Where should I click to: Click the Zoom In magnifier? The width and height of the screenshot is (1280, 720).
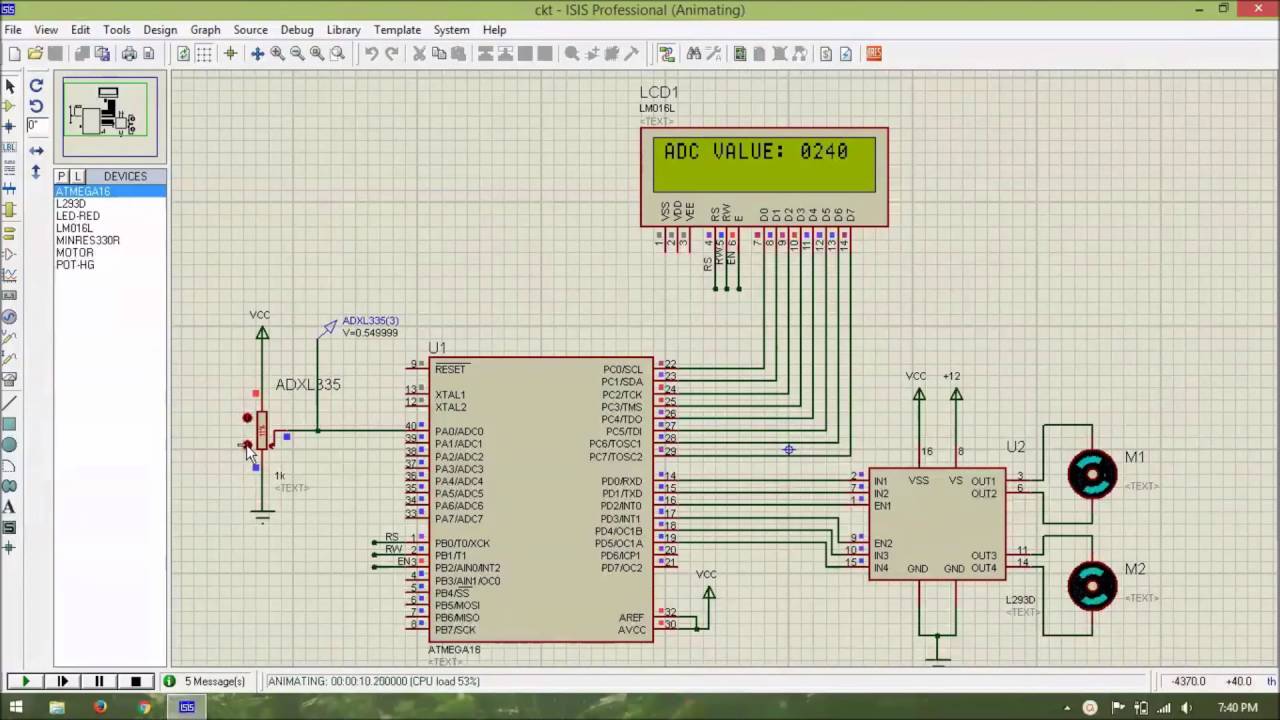[x=277, y=54]
